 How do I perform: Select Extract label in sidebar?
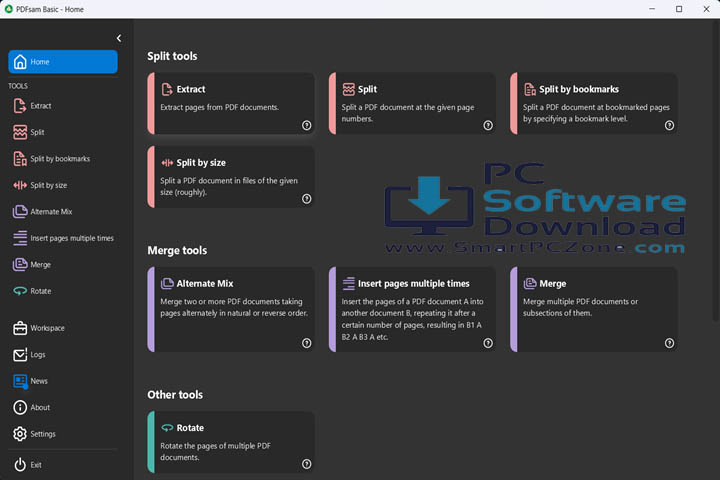coord(41,106)
